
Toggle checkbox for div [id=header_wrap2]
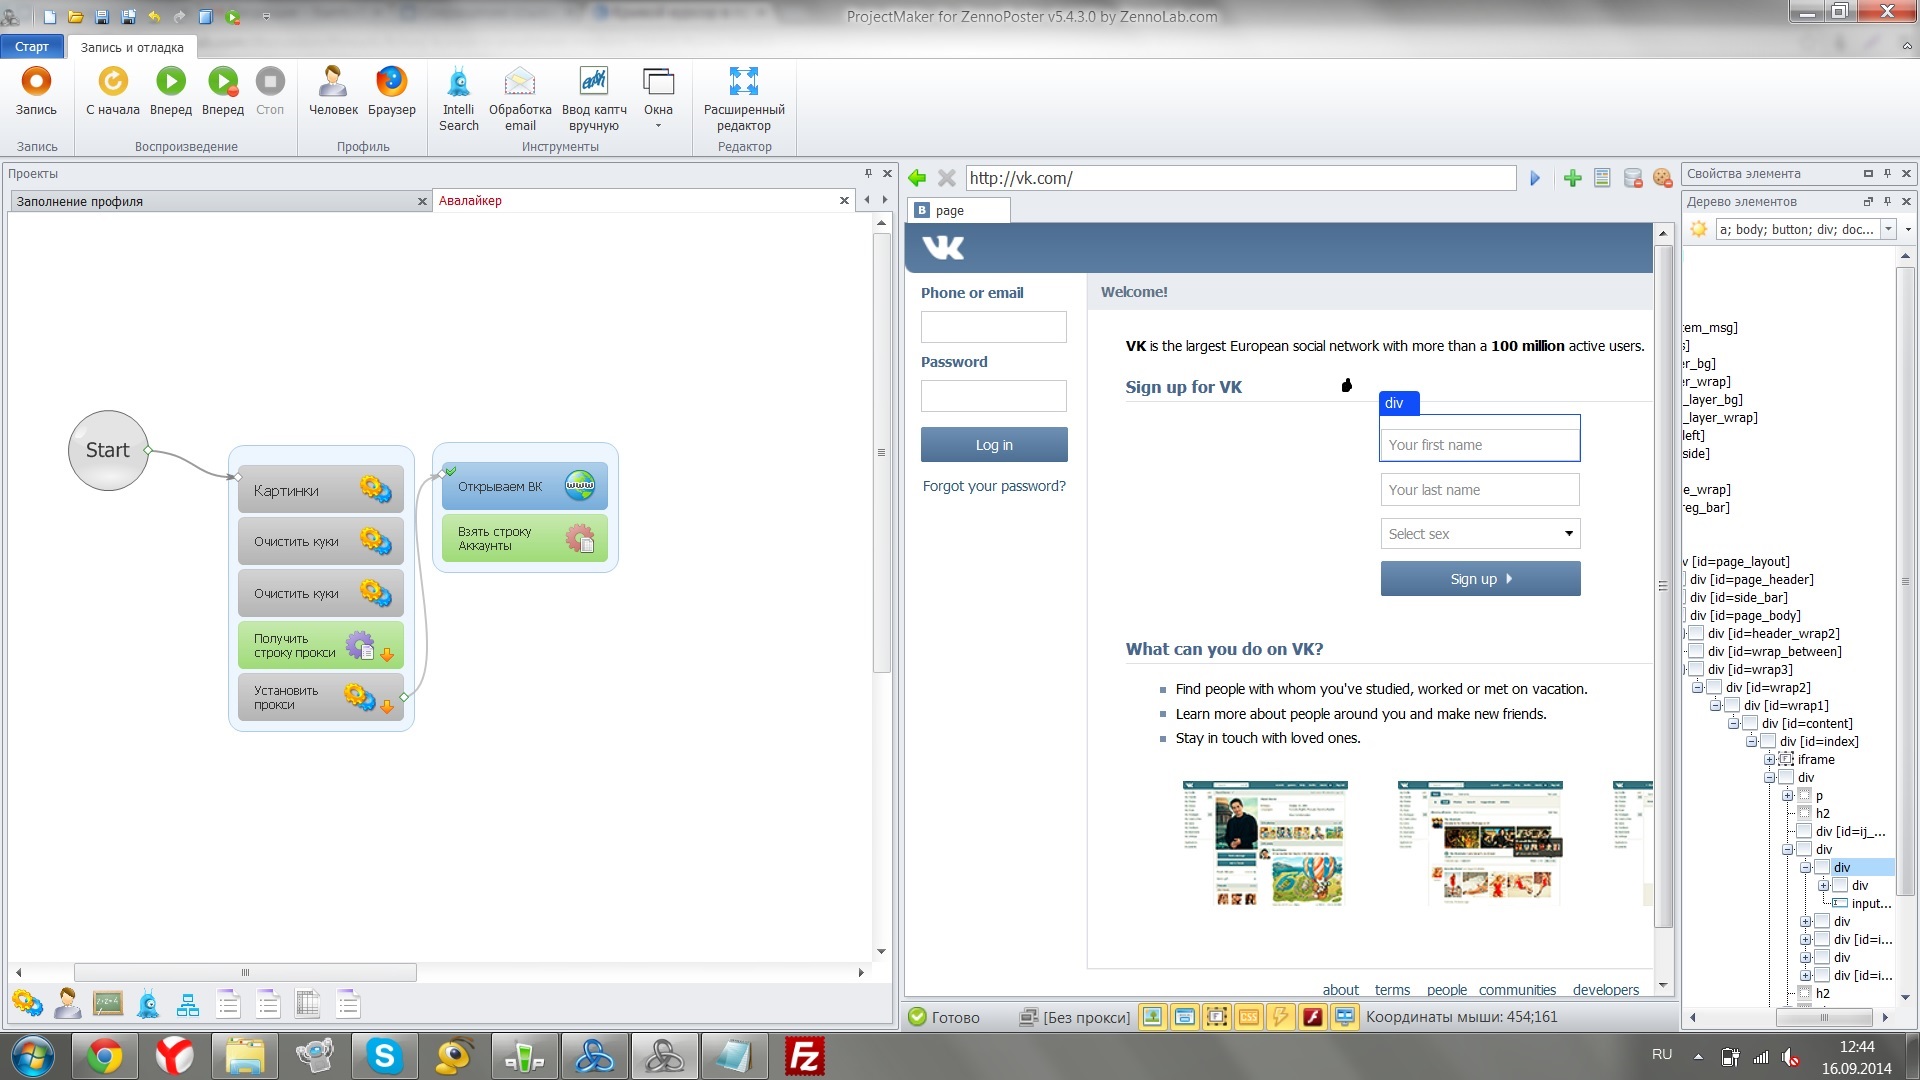point(1696,633)
